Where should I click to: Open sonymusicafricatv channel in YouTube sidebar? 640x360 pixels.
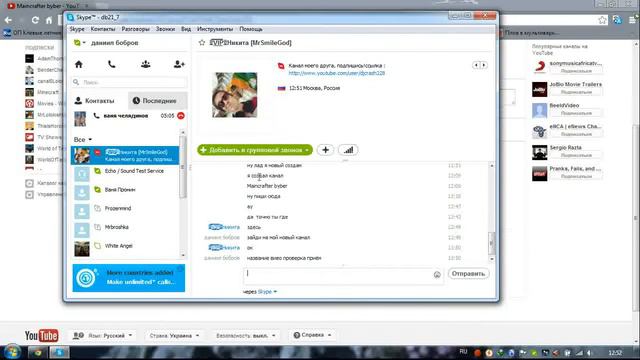coord(575,63)
